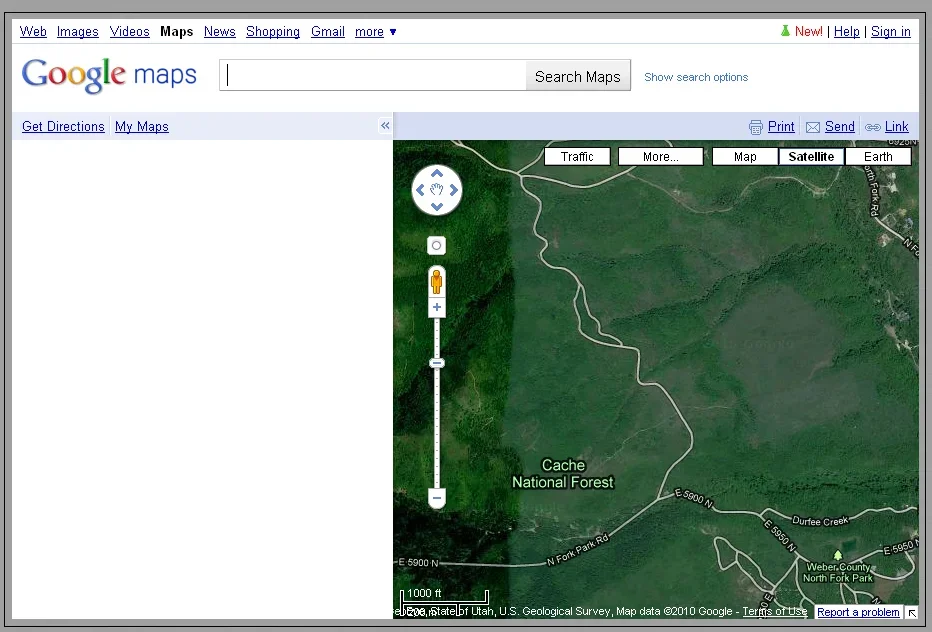Expand the more dropdown in top navigation
Image resolution: width=932 pixels, height=632 pixels.
click(x=375, y=32)
